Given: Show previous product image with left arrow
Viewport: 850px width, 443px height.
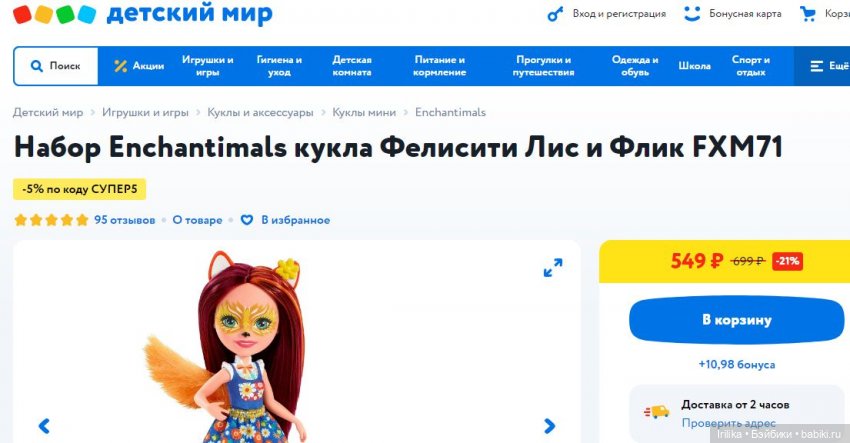Looking at the screenshot, I should [44, 426].
